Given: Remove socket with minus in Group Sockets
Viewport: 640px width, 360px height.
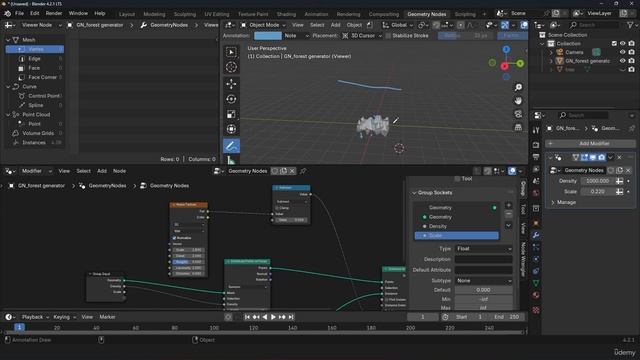Looking at the screenshot, I should (x=509, y=214).
